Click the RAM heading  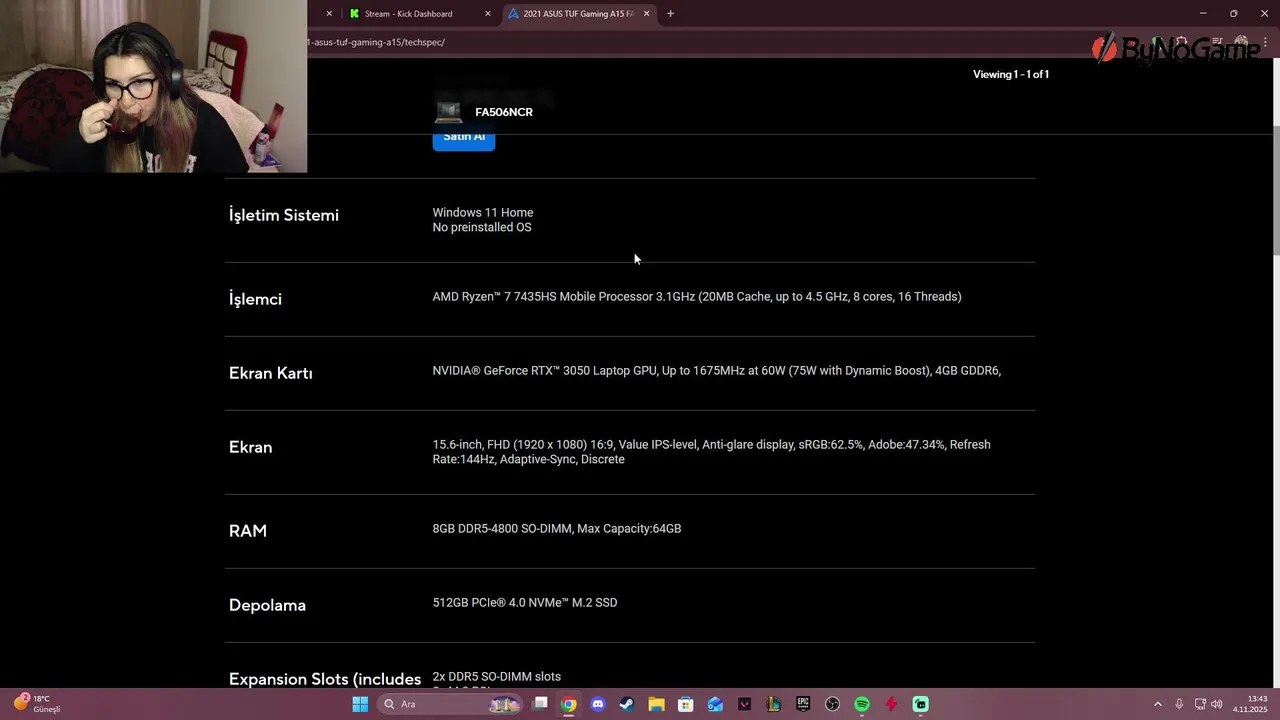[248, 531]
